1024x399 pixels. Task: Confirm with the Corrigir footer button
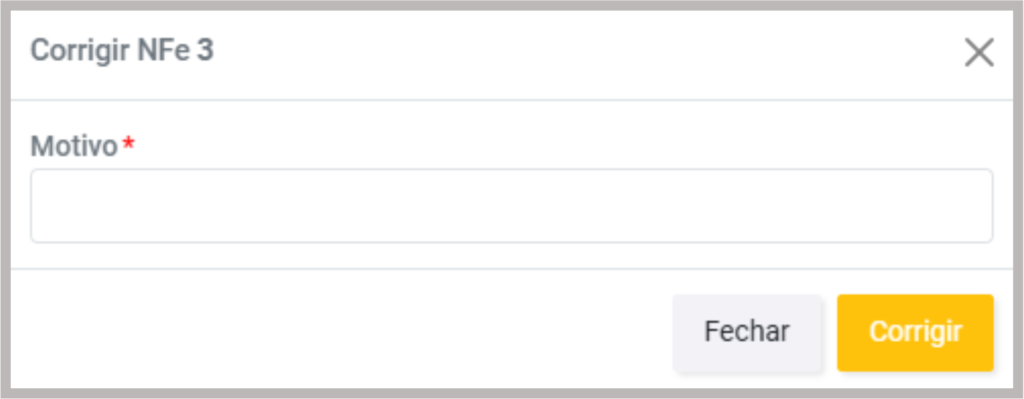(915, 332)
